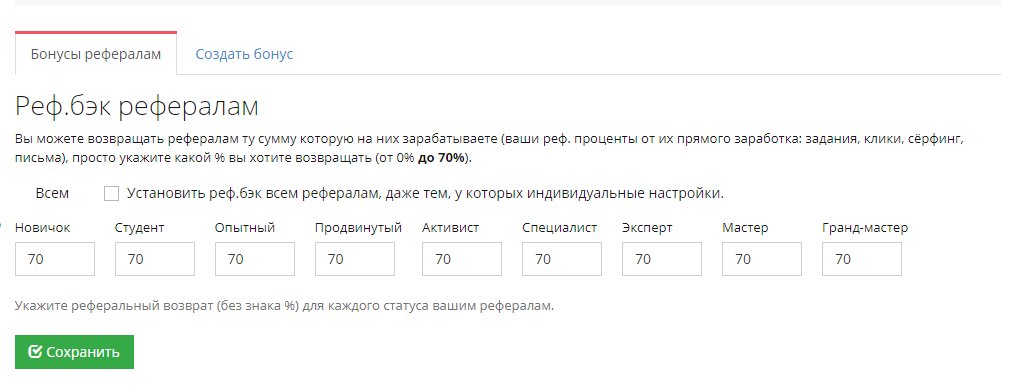Screen dimensions: 1018x388
Task: Focus the Продвинутый percentage input
Action: pyautogui.click(x=354, y=259)
